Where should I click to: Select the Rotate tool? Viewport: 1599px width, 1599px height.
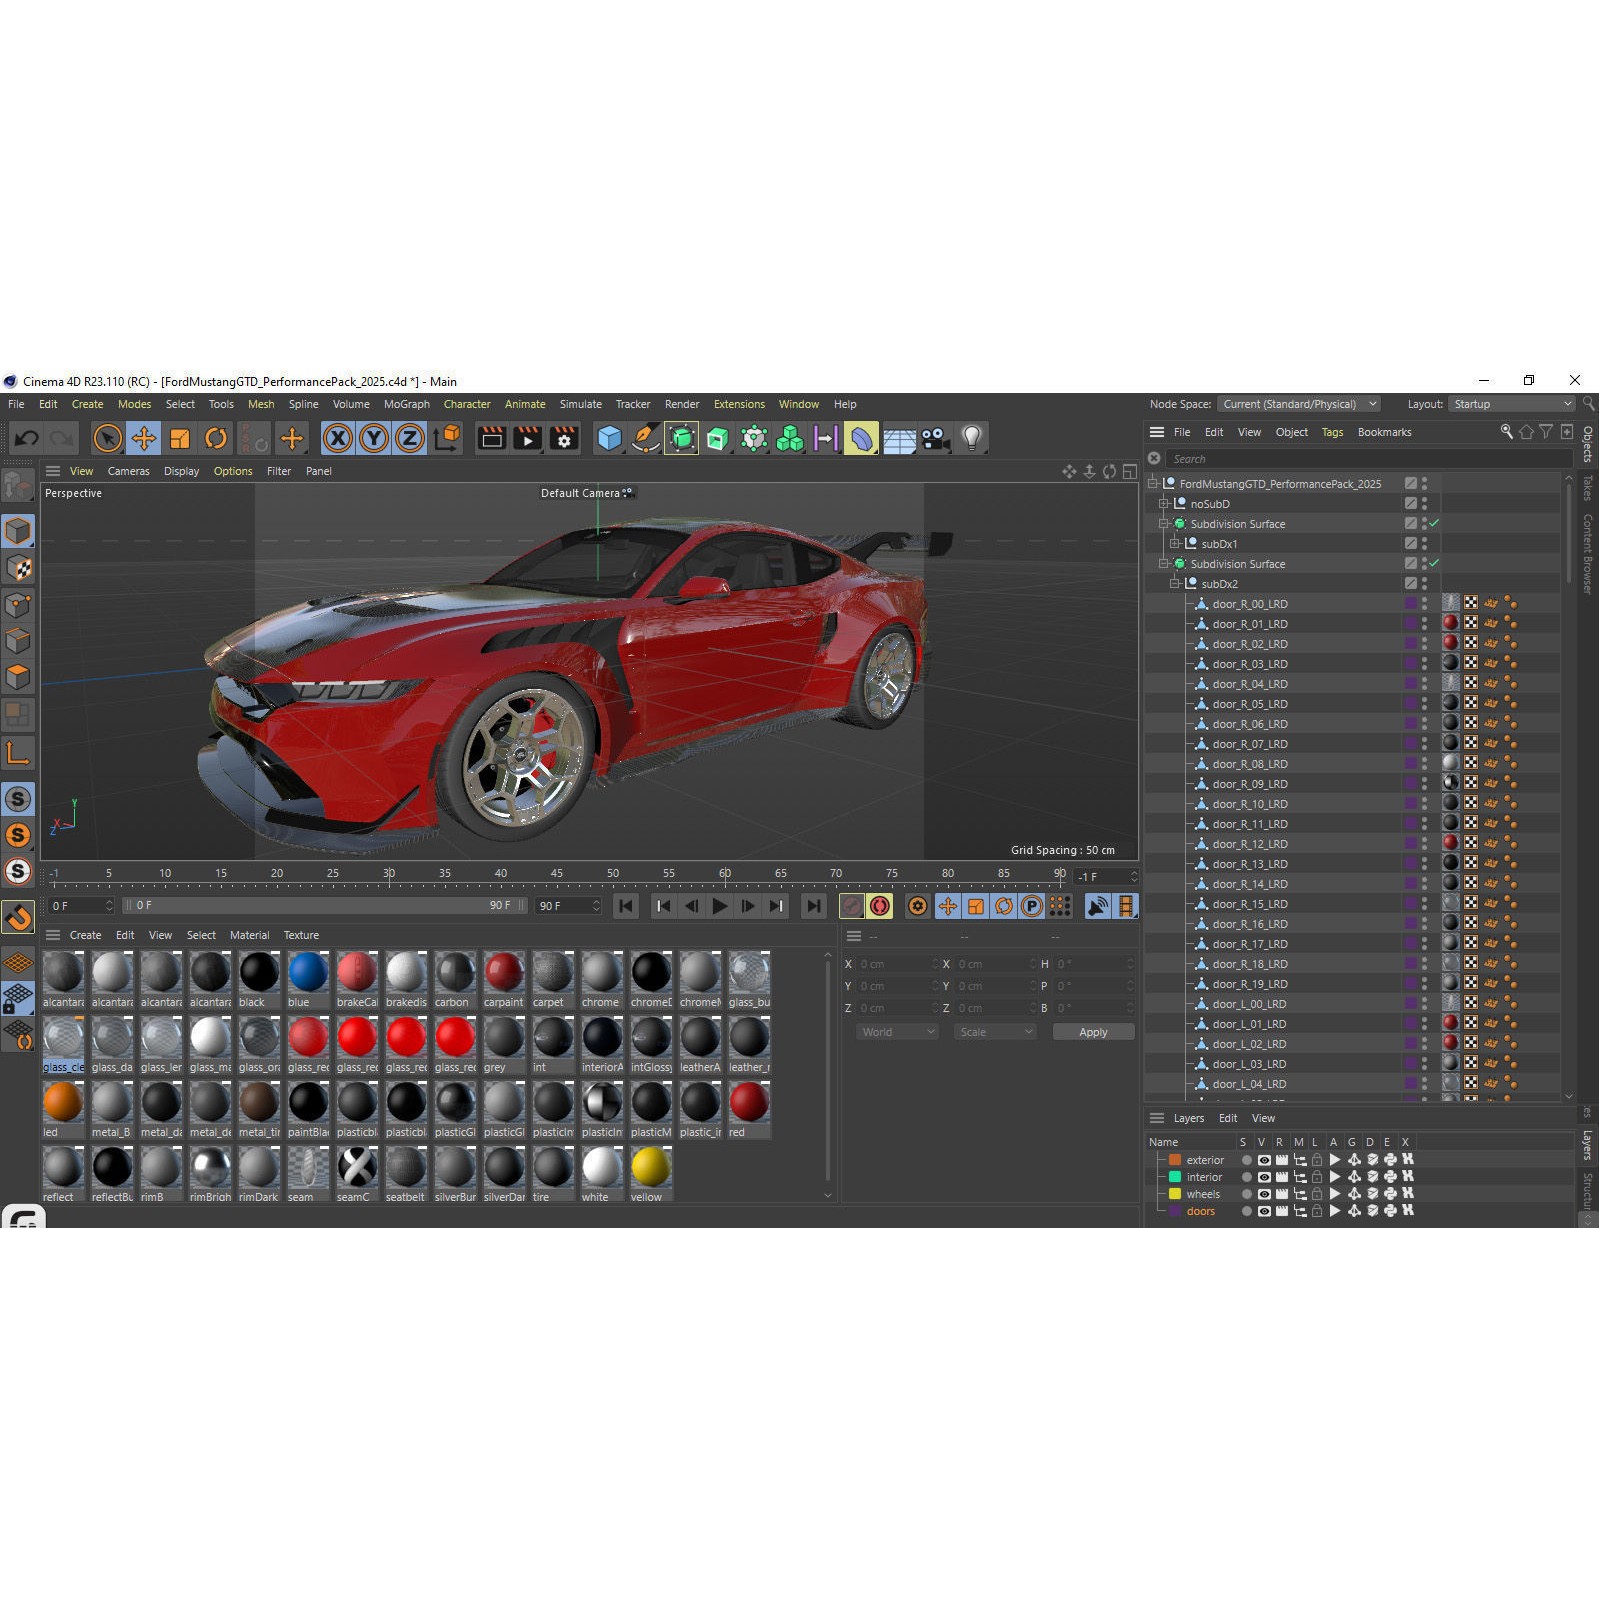coord(216,438)
